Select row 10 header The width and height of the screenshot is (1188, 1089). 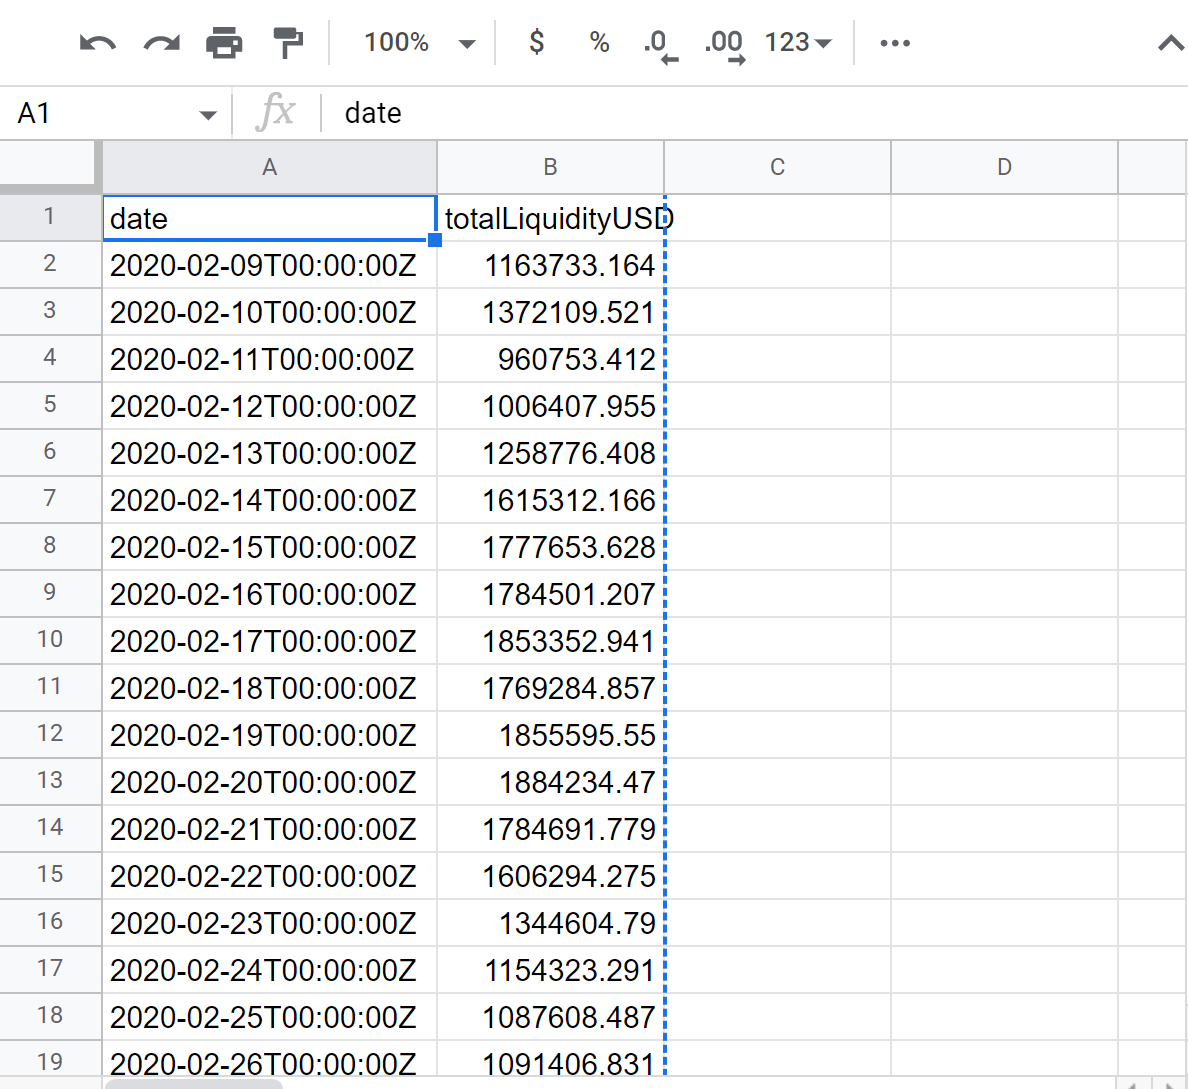coord(50,640)
